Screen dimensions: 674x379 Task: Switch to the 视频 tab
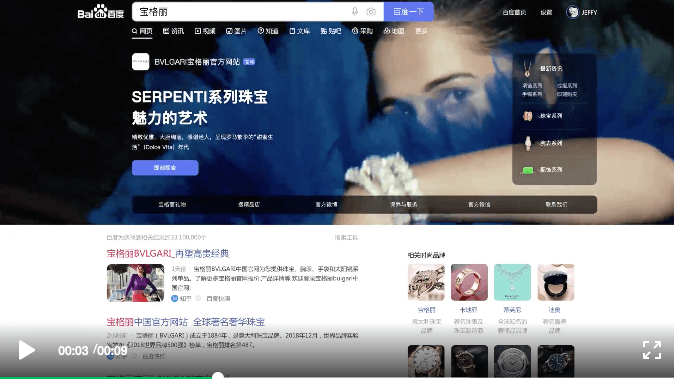pos(205,31)
